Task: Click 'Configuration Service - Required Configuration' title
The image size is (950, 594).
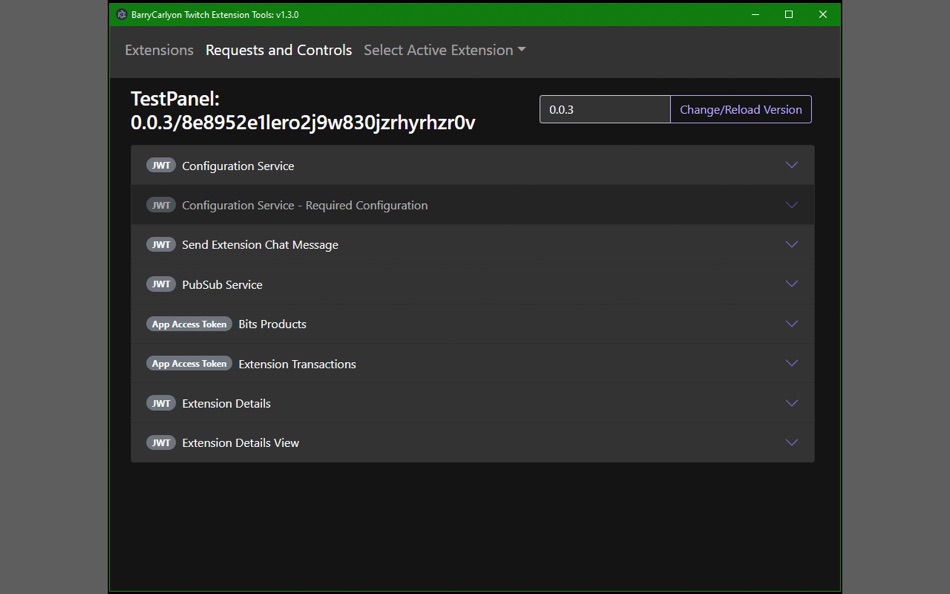Action: click(305, 205)
